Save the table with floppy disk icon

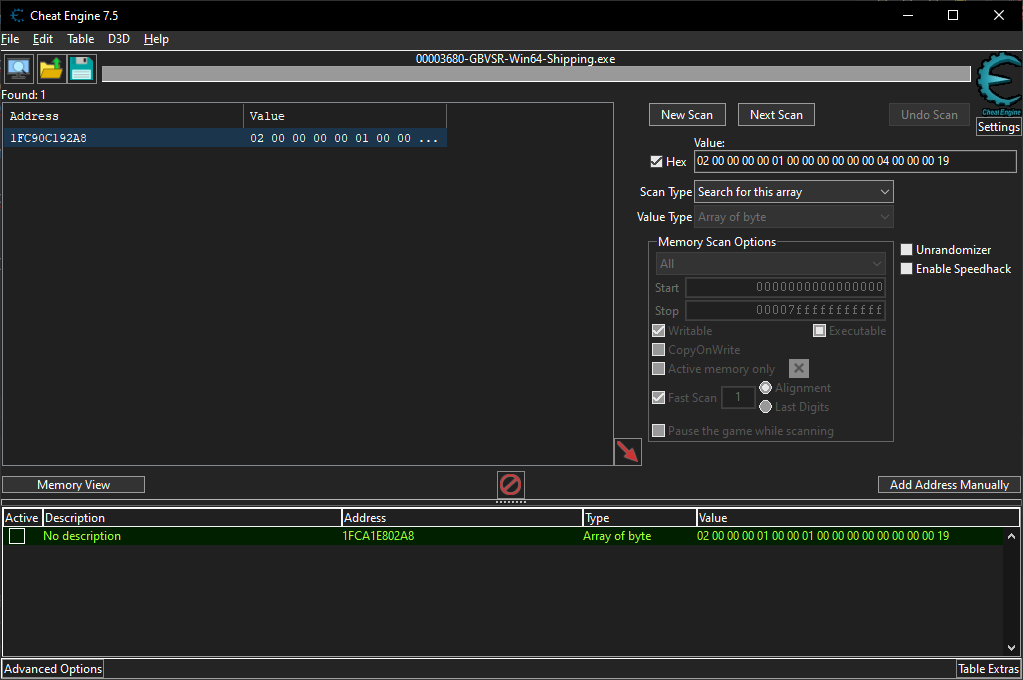pos(82,69)
